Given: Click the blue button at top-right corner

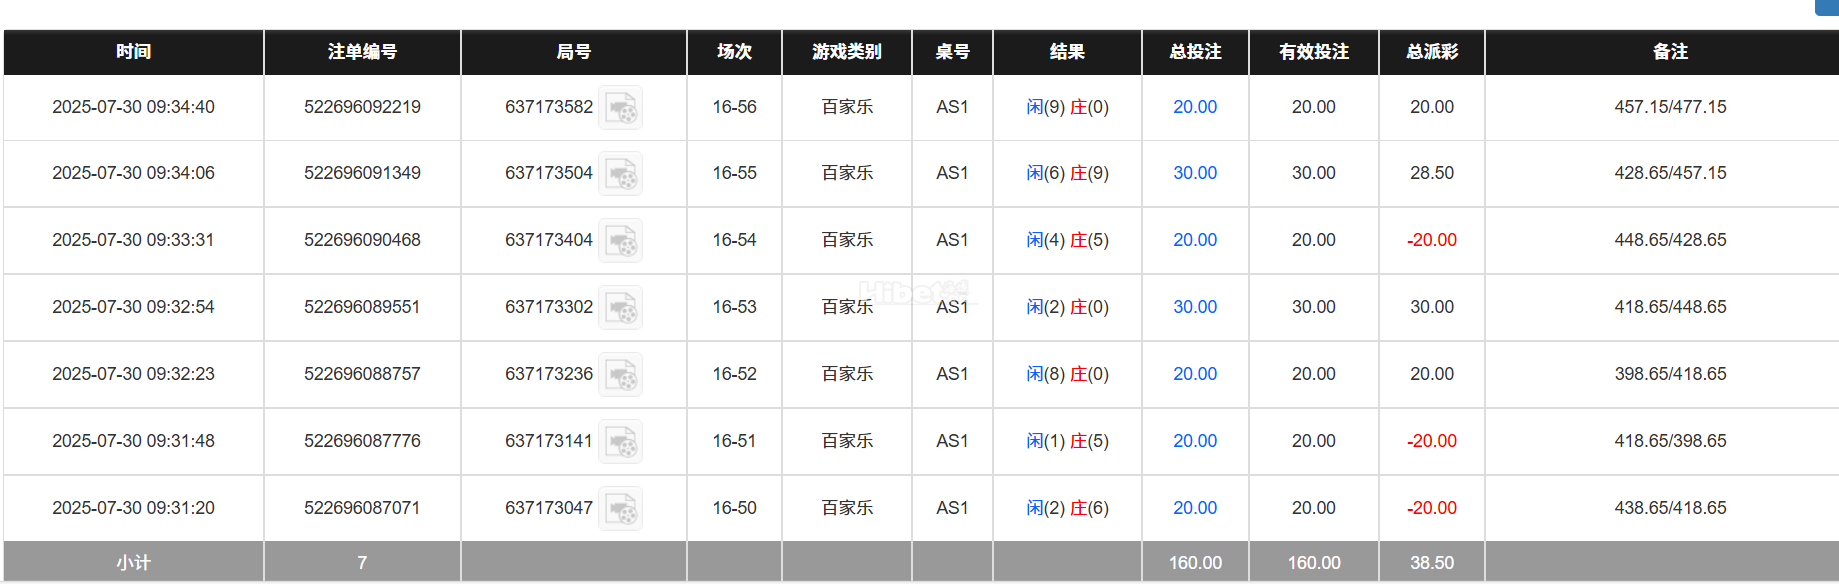Looking at the screenshot, I should [x=1827, y=7].
